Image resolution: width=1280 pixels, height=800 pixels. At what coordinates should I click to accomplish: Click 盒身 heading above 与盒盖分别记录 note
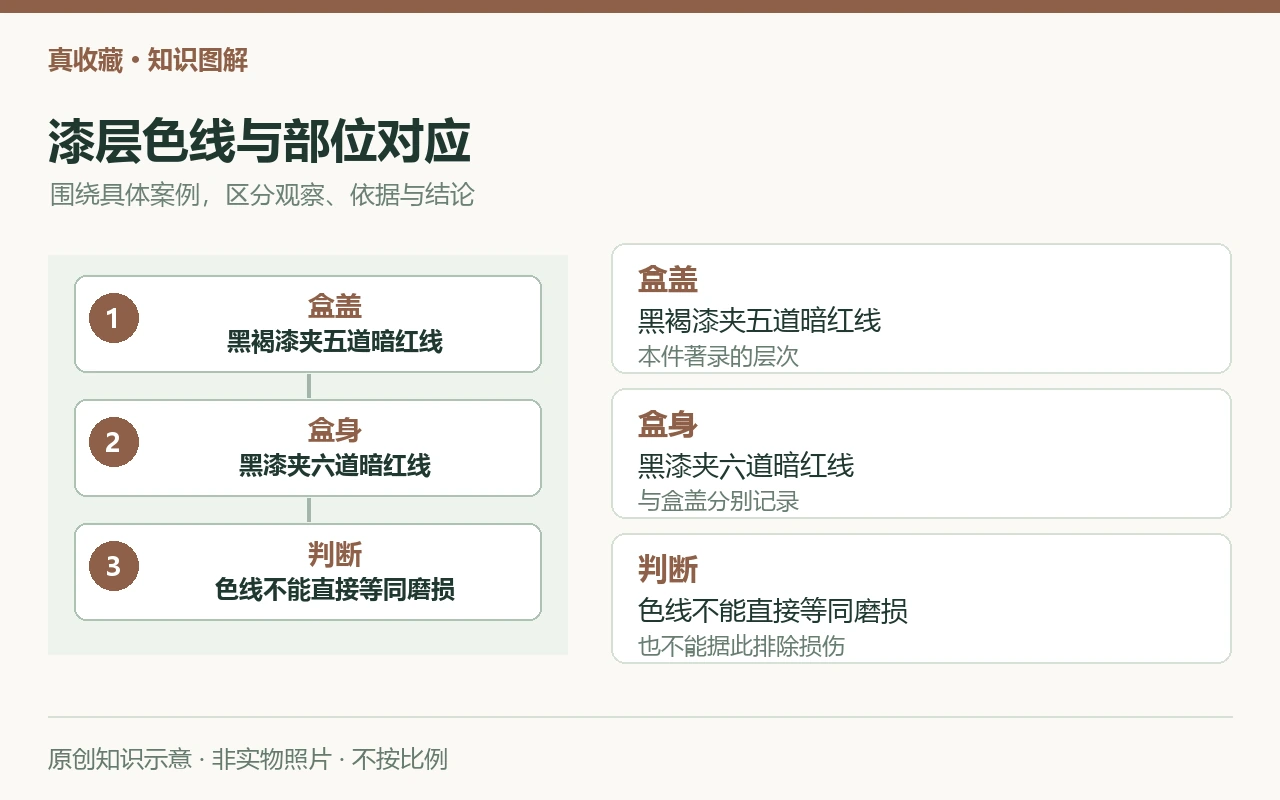point(668,424)
